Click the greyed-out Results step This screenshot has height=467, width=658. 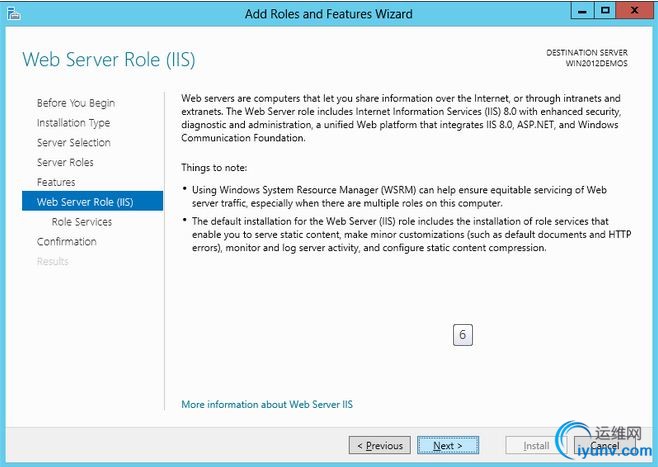(52, 261)
